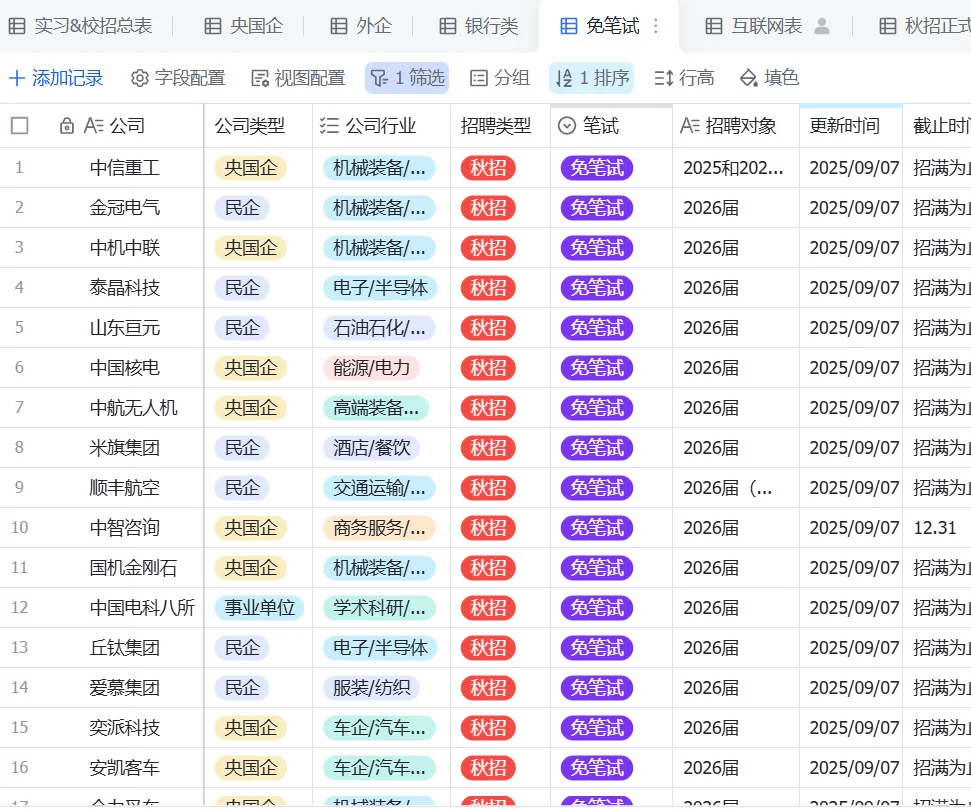Switch to the 银行类 tab
The image size is (971, 811).
click(479, 26)
